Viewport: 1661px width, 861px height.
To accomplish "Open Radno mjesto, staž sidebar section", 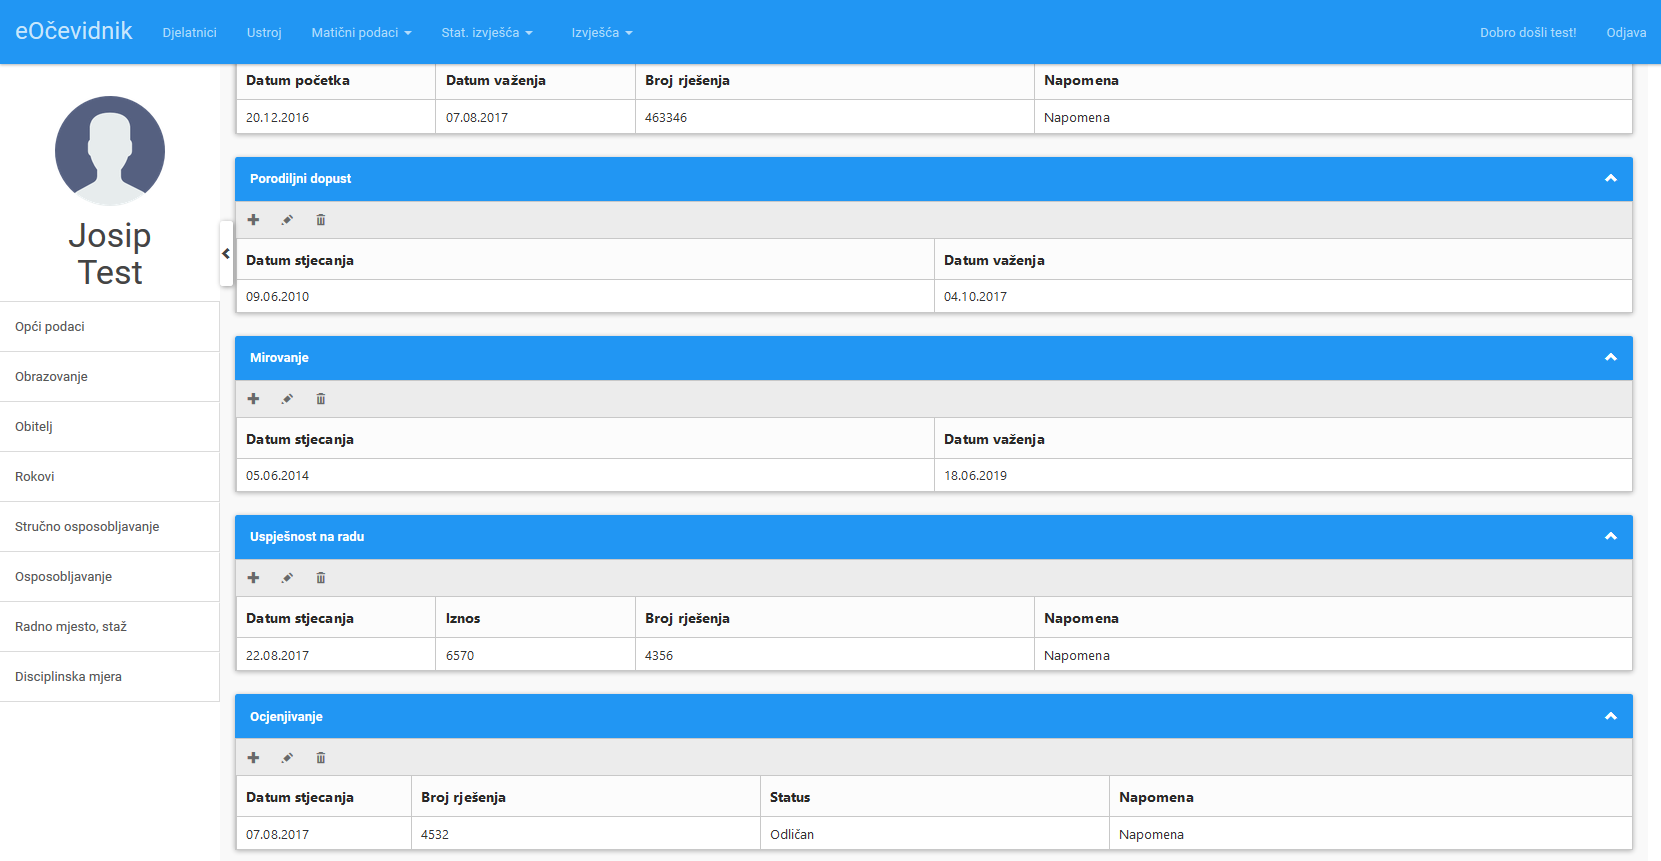I will (110, 627).
